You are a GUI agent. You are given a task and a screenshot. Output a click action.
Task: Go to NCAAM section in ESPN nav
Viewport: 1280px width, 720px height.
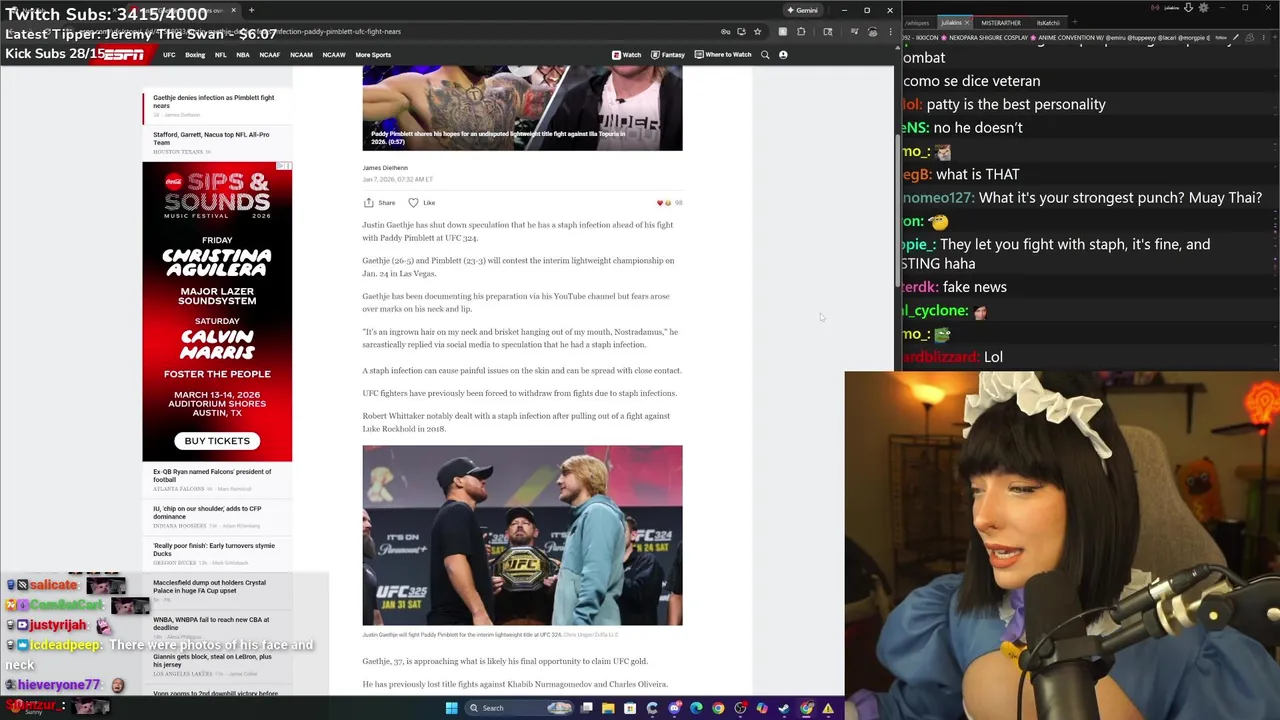click(301, 55)
